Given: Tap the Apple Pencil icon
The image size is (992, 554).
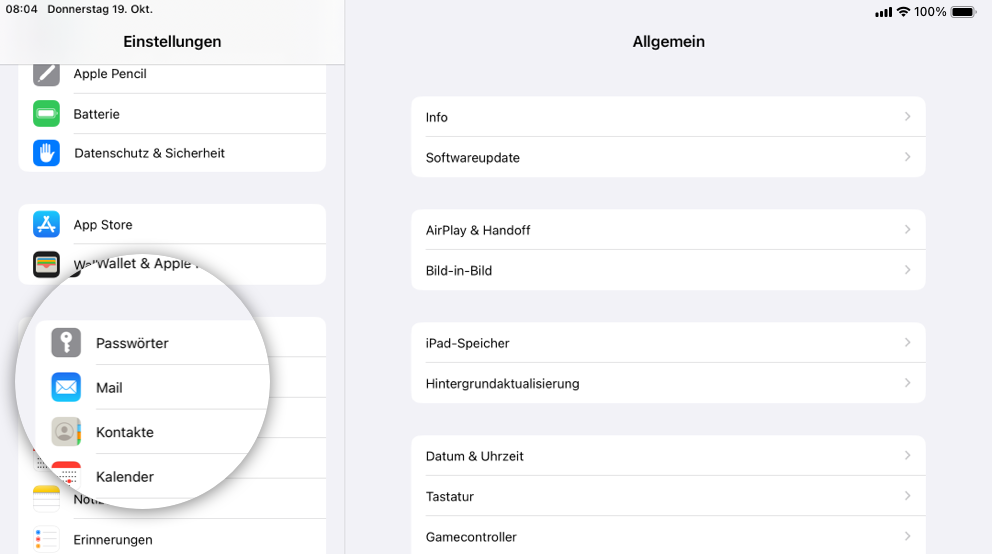Looking at the screenshot, I should click(46, 74).
